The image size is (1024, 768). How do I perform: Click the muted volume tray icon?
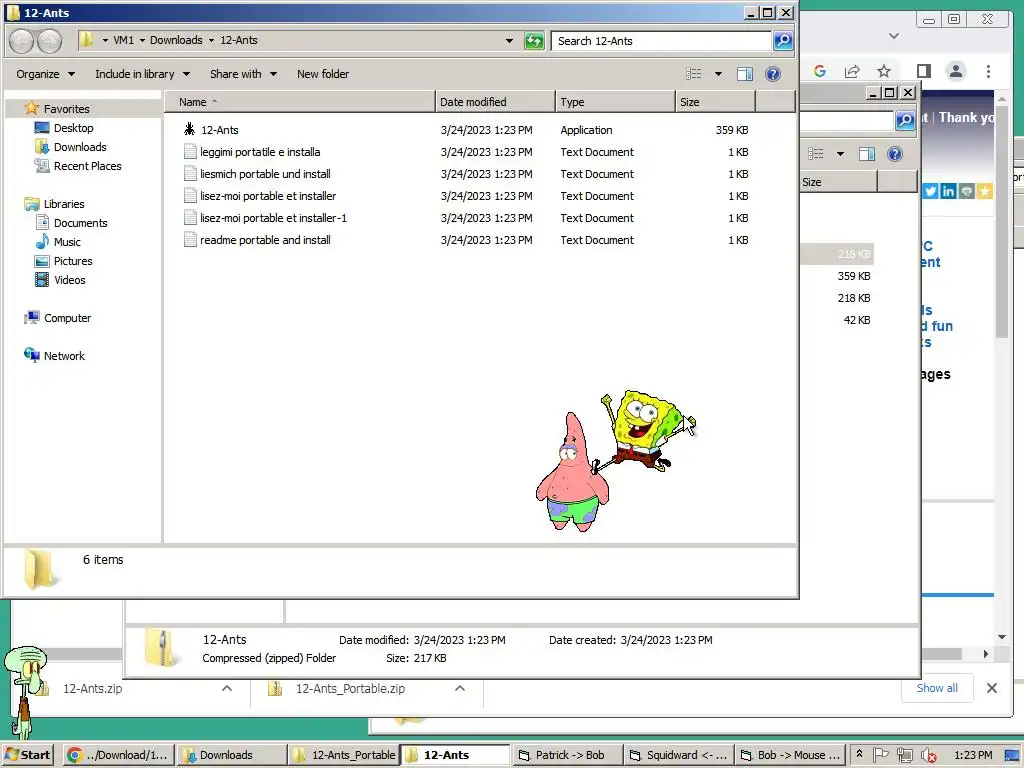(x=928, y=755)
